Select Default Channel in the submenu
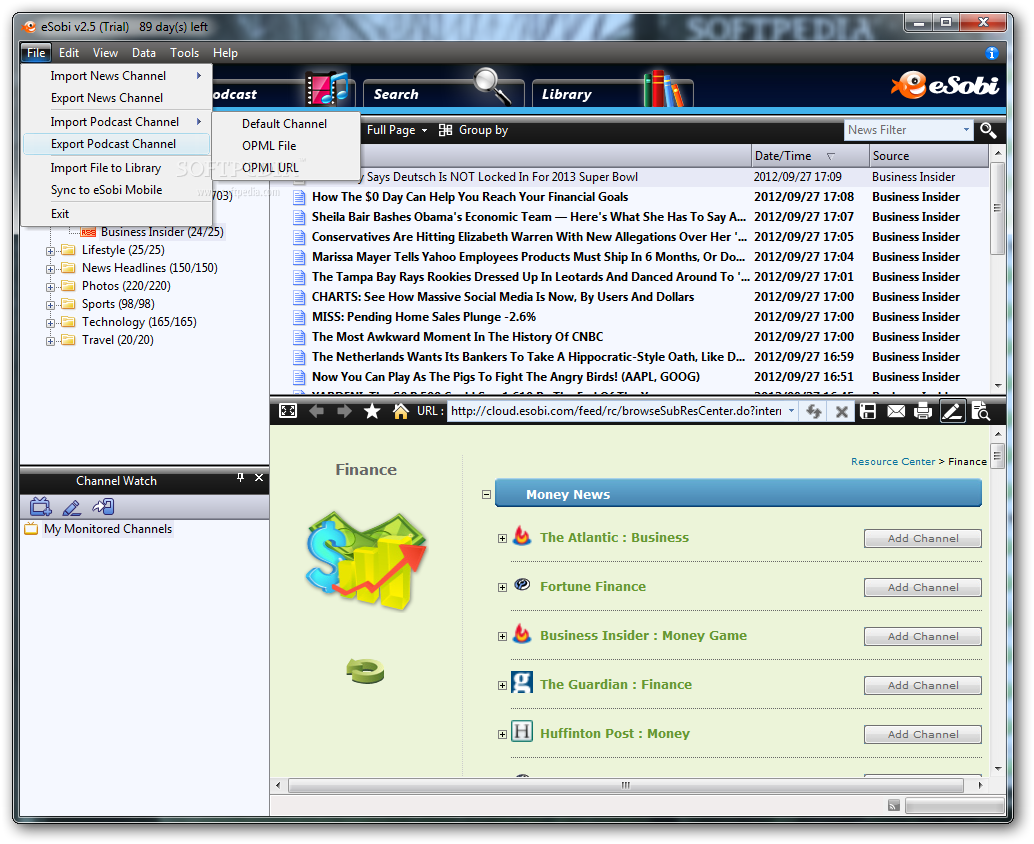1034x844 pixels. 286,124
